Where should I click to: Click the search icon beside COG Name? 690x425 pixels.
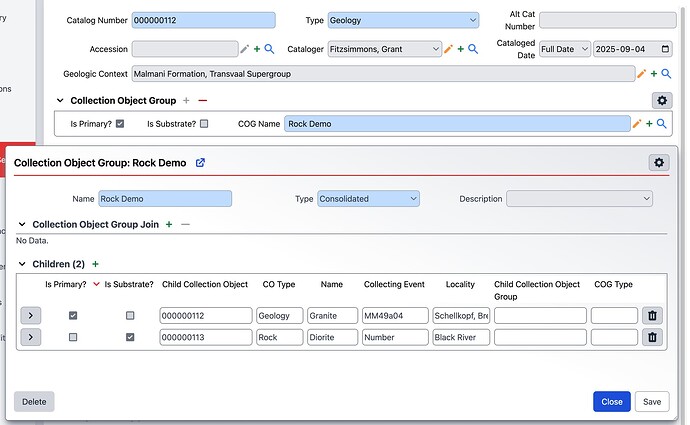(x=662, y=124)
